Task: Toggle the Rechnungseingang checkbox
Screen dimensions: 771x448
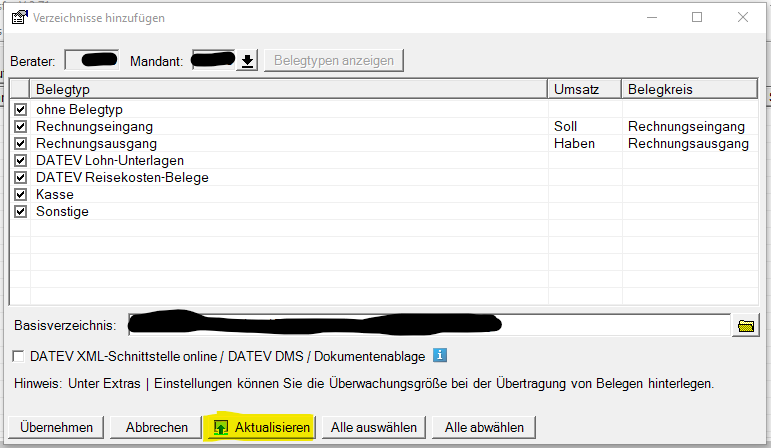Action: [x=20, y=127]
